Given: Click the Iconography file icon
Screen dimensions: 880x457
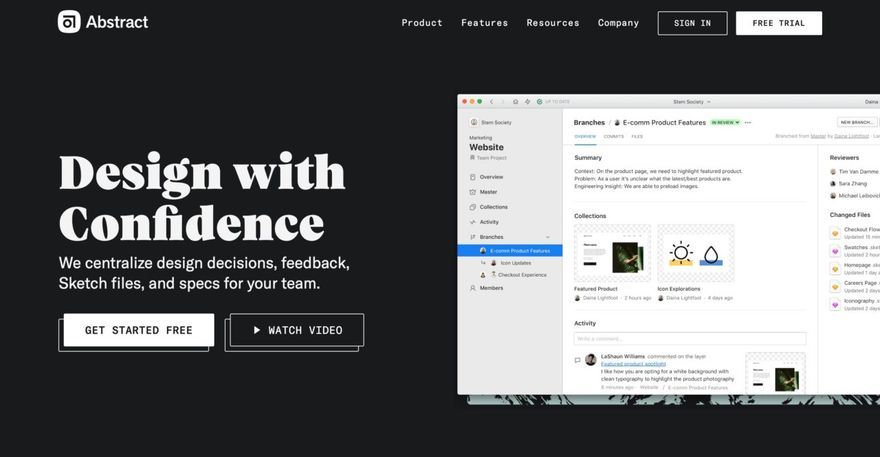Looking at the screenshot, I should pyautogui.click(x=835, y=305).
